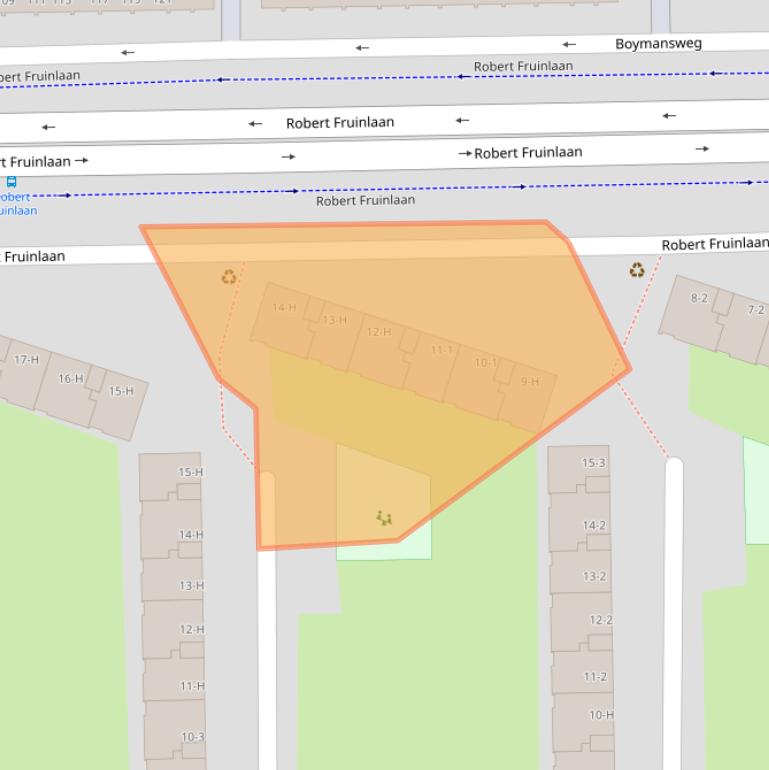Select building 11-1 in orange polygon

pyautogui.click(x=441, y=350)
